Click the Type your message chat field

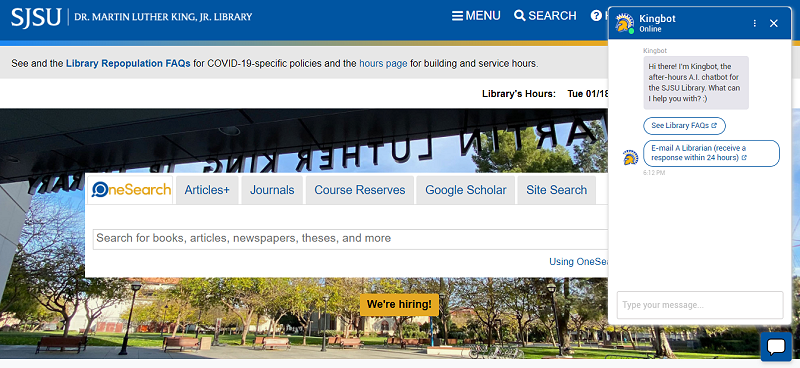coord(699,305)
